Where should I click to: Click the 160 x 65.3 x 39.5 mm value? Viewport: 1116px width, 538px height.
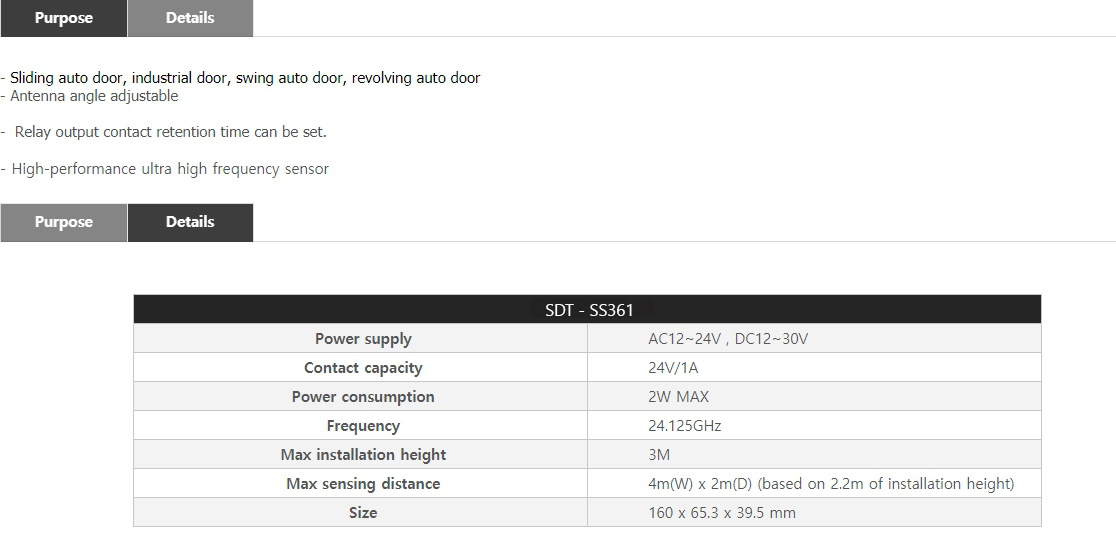tap(721, 513)
